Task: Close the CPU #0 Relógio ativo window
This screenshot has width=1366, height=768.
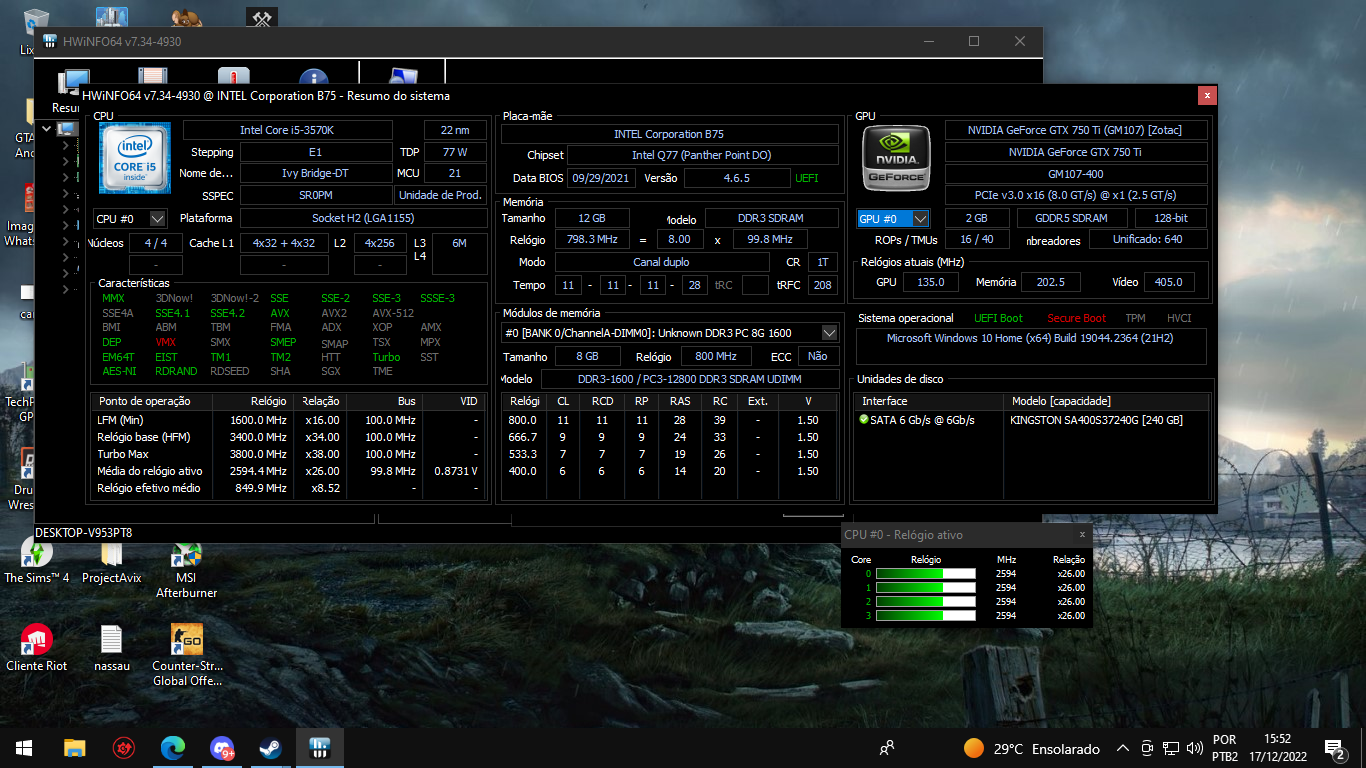Action: click(1081, 535)
